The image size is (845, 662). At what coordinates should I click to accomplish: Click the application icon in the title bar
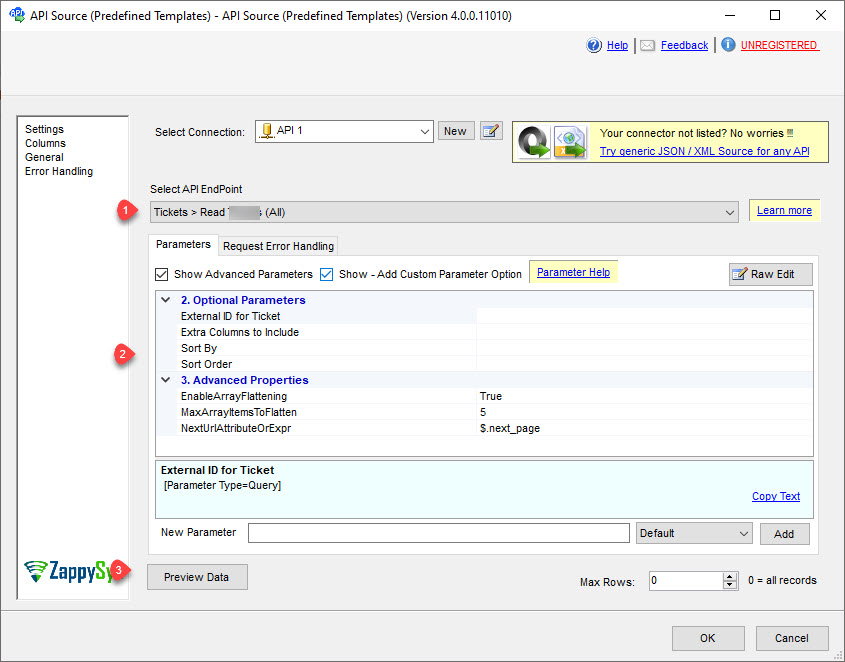[x=15, y=15]
